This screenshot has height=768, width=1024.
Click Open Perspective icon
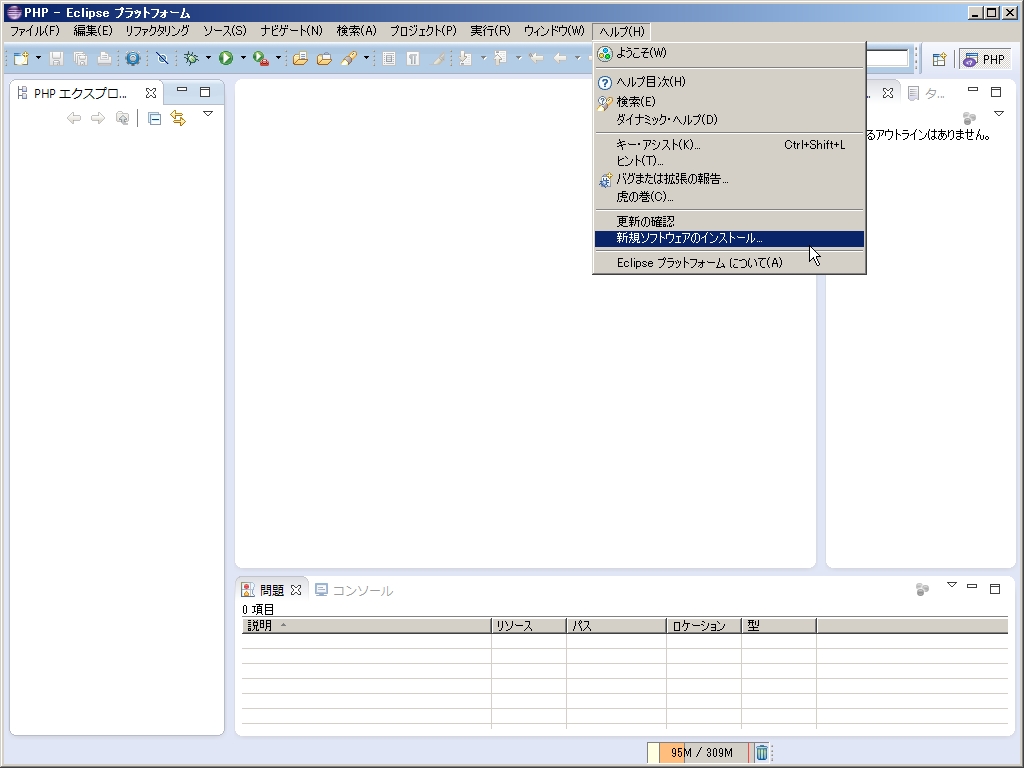(x=939, y=59)
